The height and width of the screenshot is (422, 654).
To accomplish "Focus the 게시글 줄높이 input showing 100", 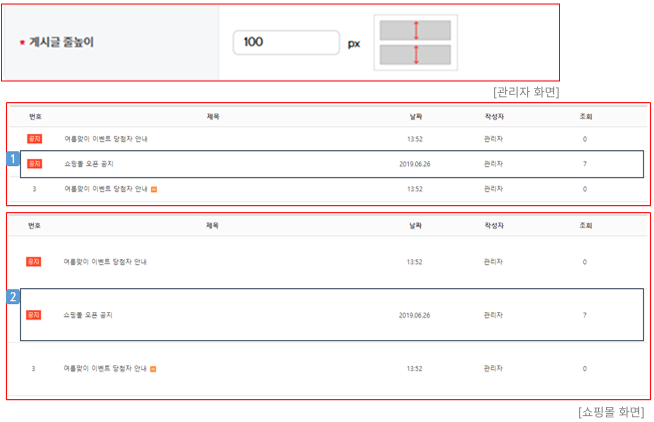I will [284, 42].
